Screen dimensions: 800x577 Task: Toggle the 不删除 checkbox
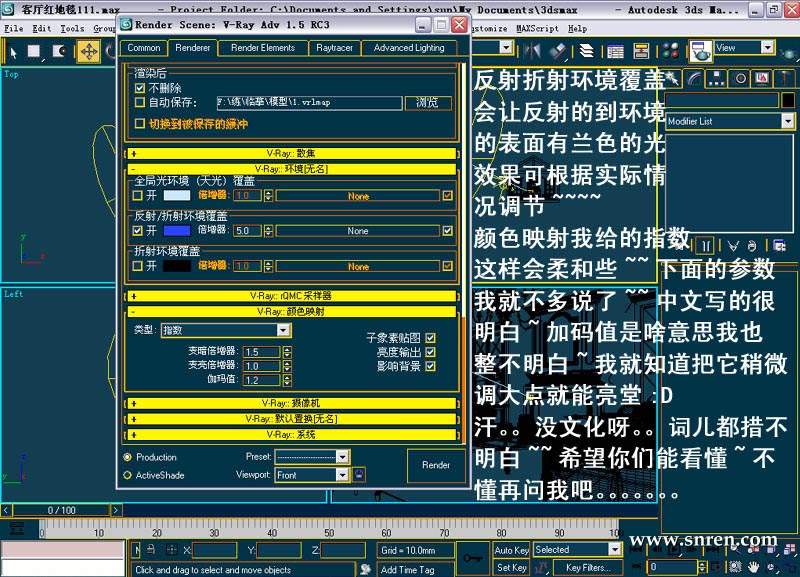tap(140, 88)
